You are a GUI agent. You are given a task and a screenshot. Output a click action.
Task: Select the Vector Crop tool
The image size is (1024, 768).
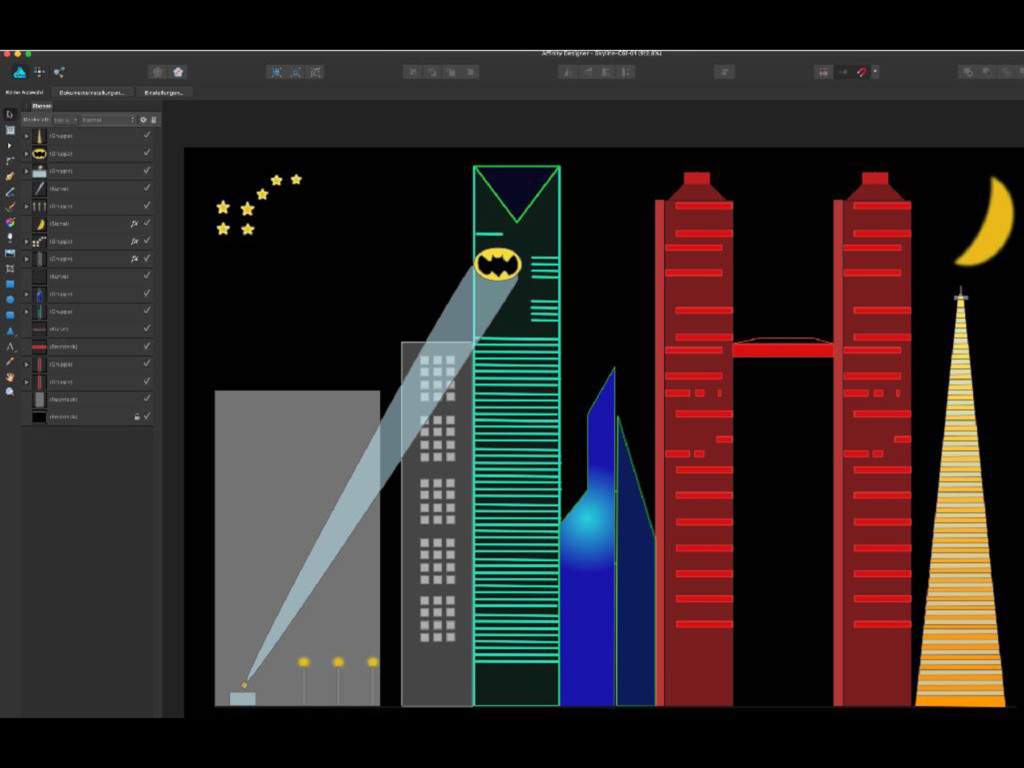10,268
